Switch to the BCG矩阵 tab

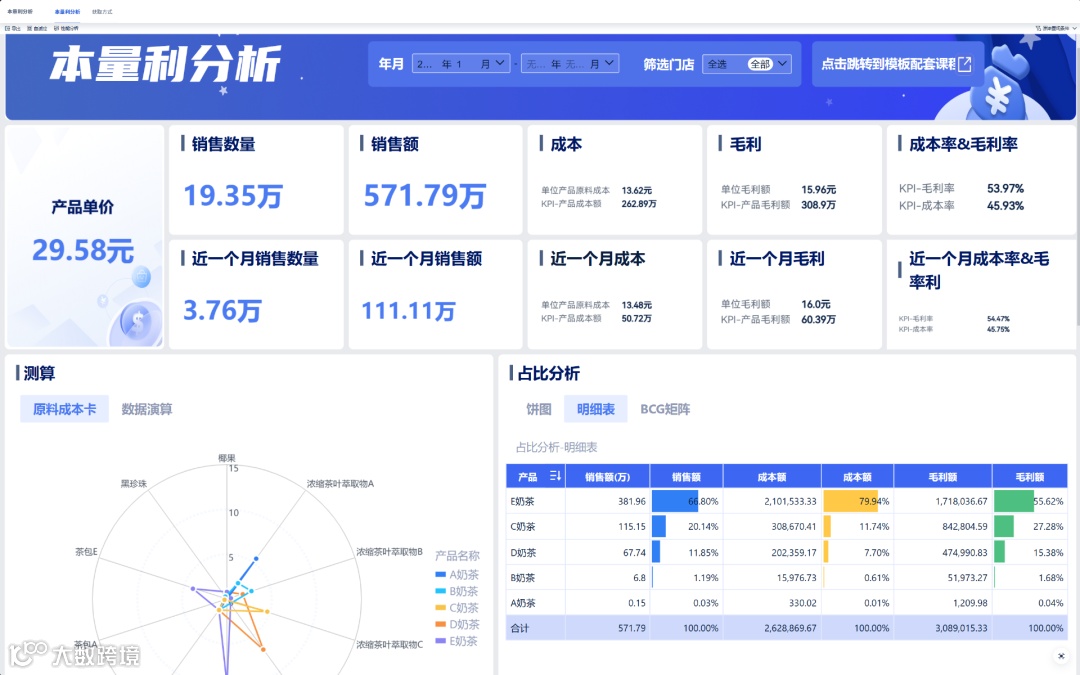click(665, 409)
